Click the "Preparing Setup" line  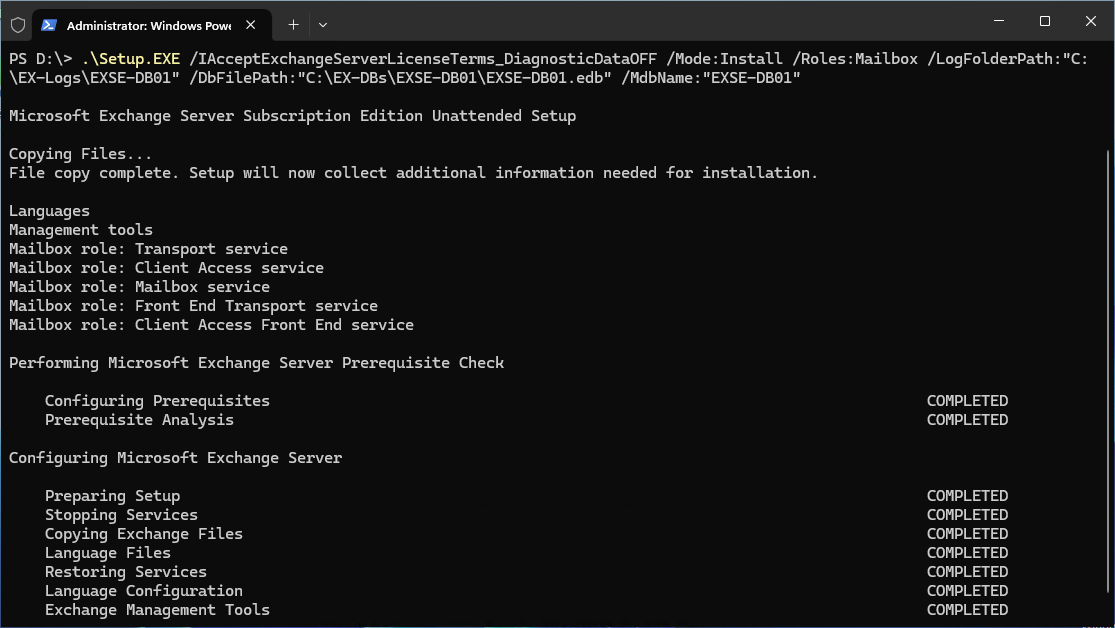coord(112,496)
